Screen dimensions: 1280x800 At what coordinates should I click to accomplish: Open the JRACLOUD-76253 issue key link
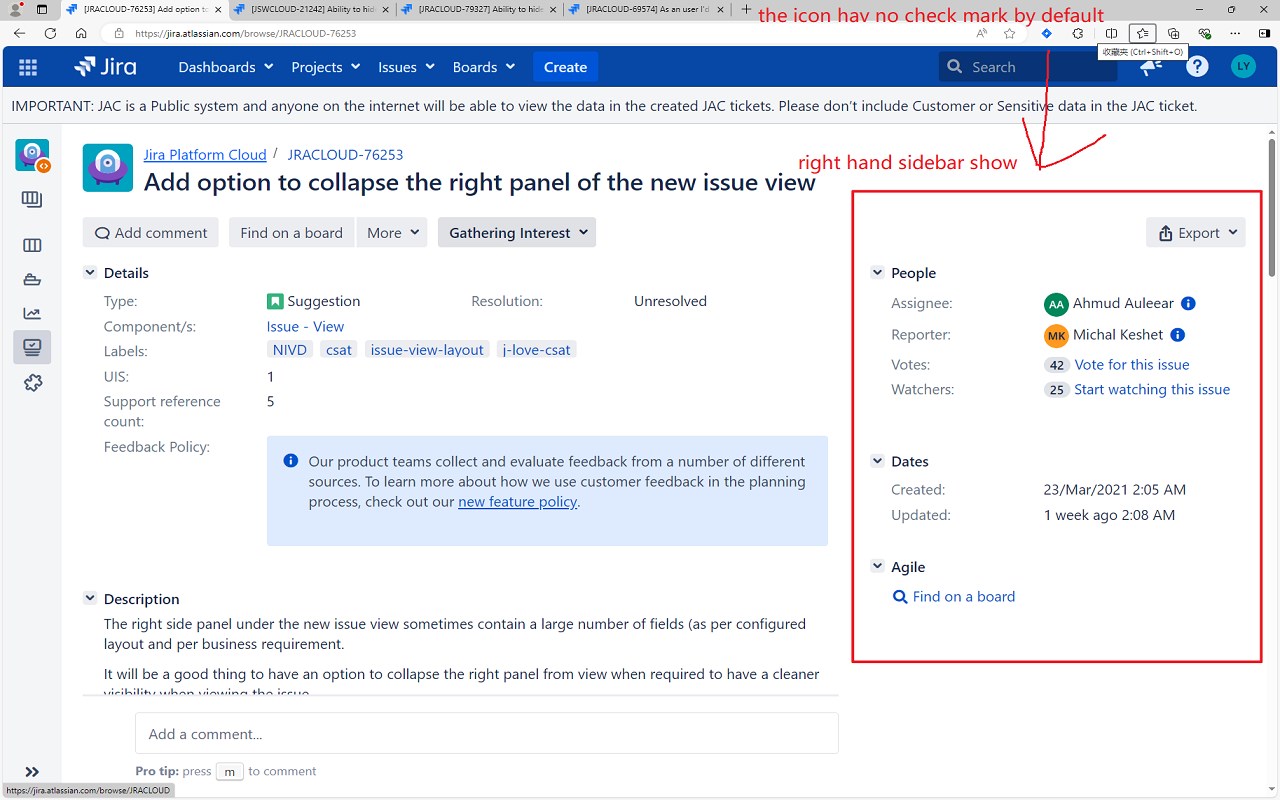(x=346, y=155)
